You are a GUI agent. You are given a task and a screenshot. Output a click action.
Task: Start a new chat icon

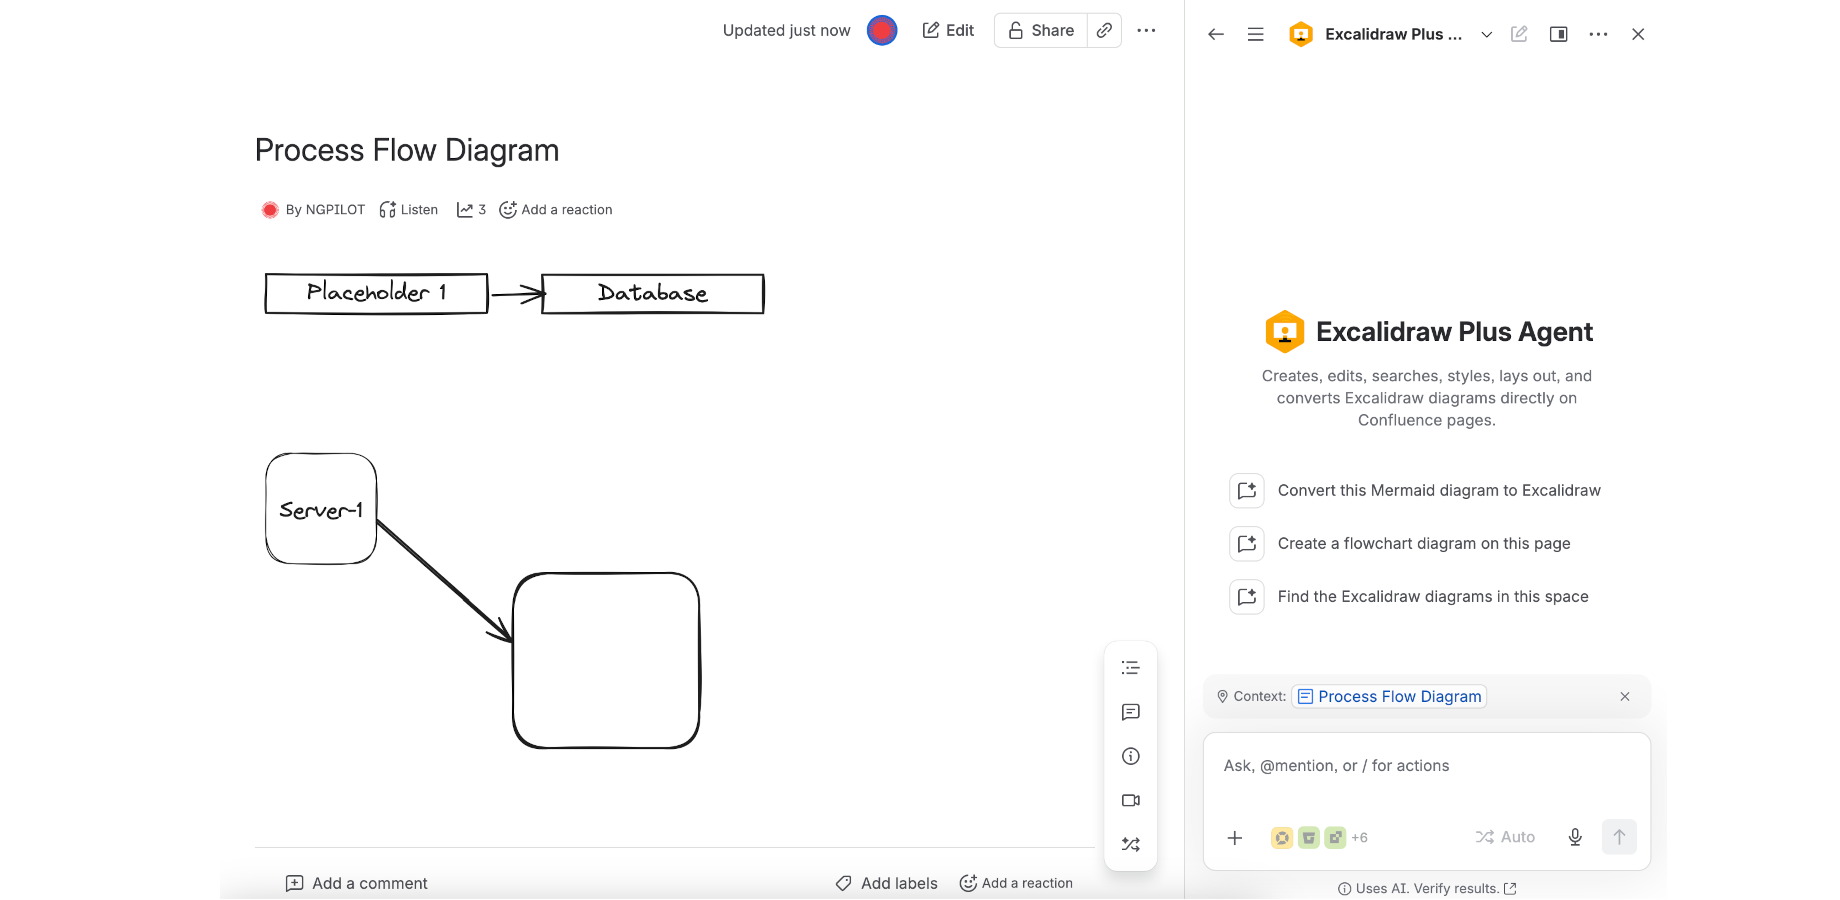(x=1519, y=34)
